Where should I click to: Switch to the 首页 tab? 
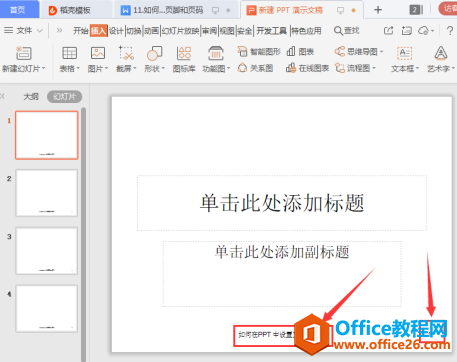point(18,10)
